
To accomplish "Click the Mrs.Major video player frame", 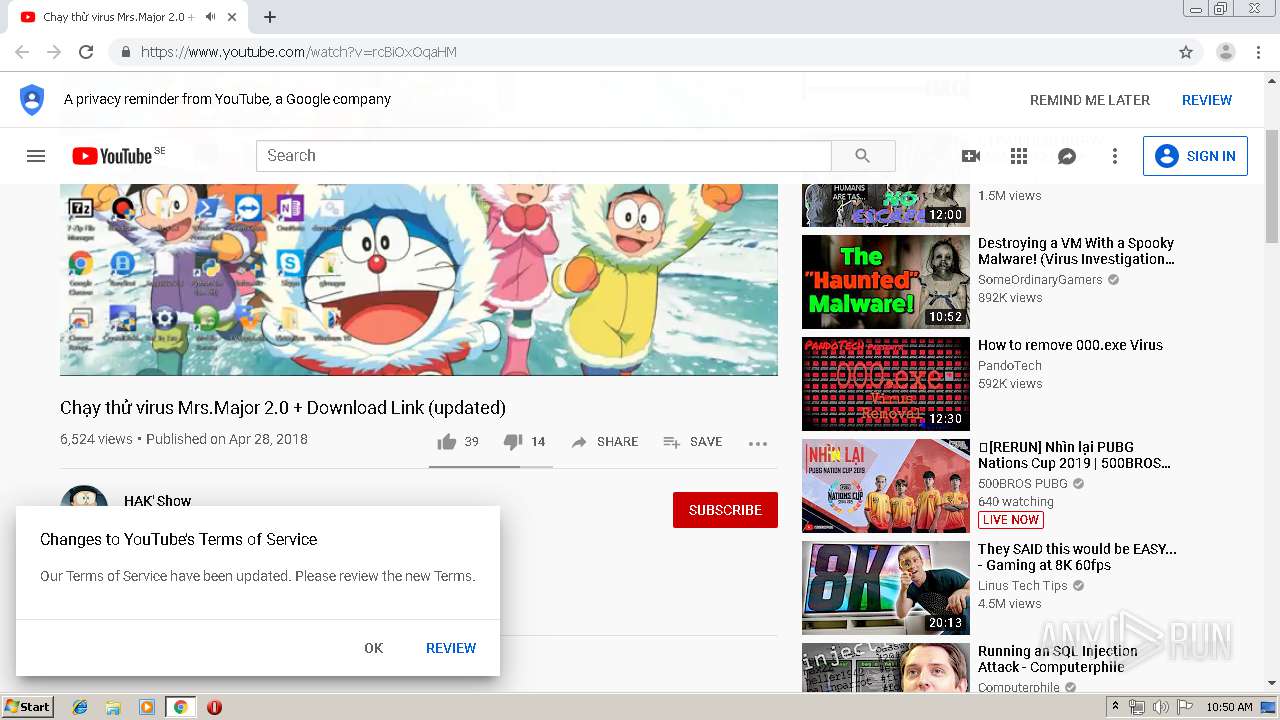I will point(419,279).
